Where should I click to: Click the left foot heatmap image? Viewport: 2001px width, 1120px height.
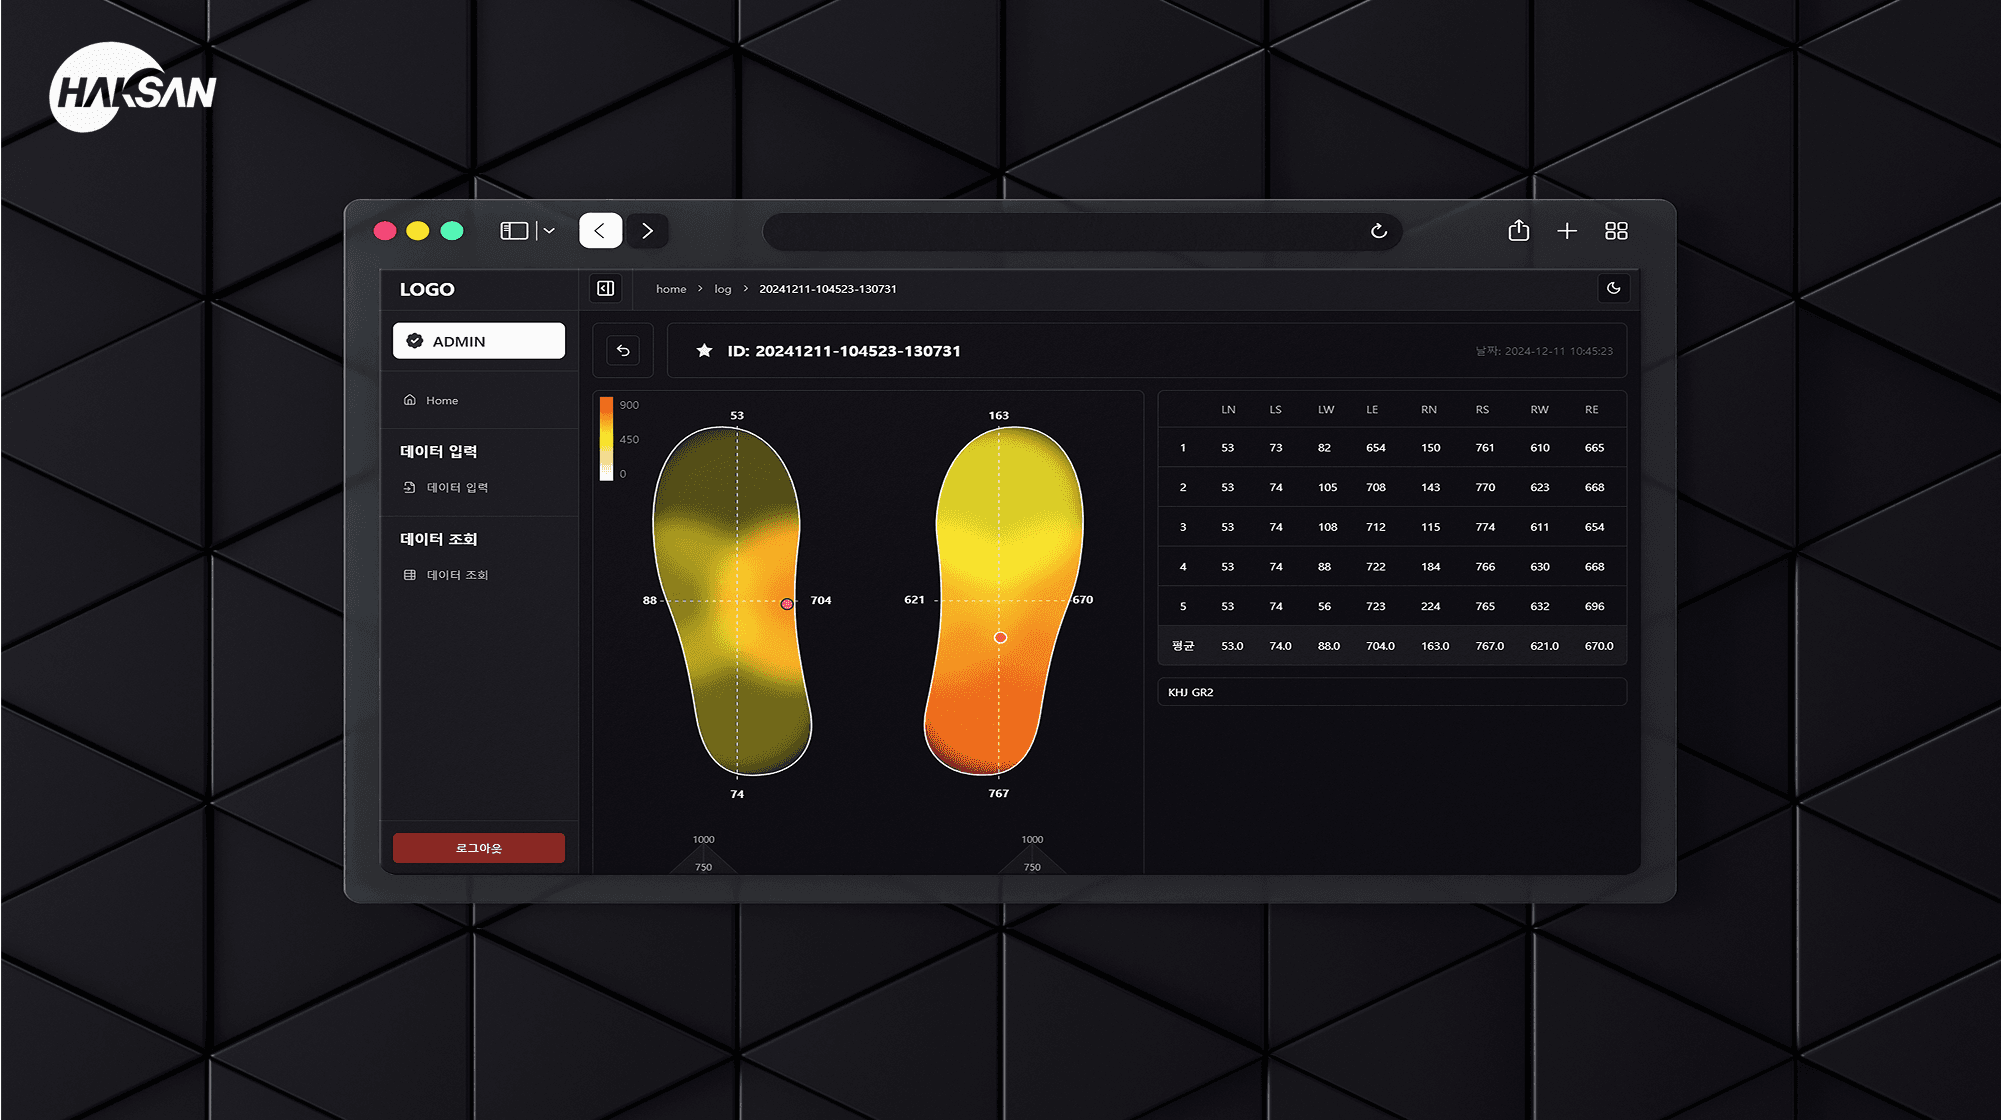coord(732,601)
